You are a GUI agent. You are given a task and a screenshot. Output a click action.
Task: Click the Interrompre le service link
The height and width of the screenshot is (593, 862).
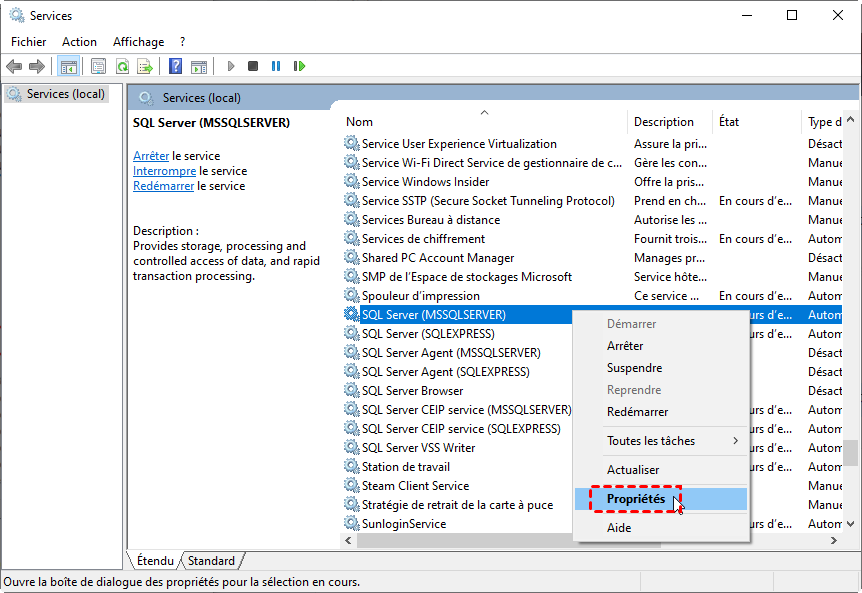164,171
